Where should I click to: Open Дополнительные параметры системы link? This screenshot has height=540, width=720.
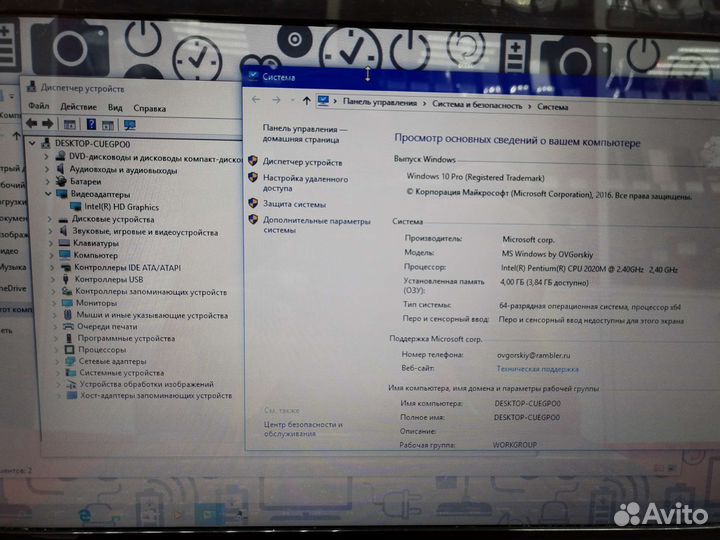pos(317,225)
